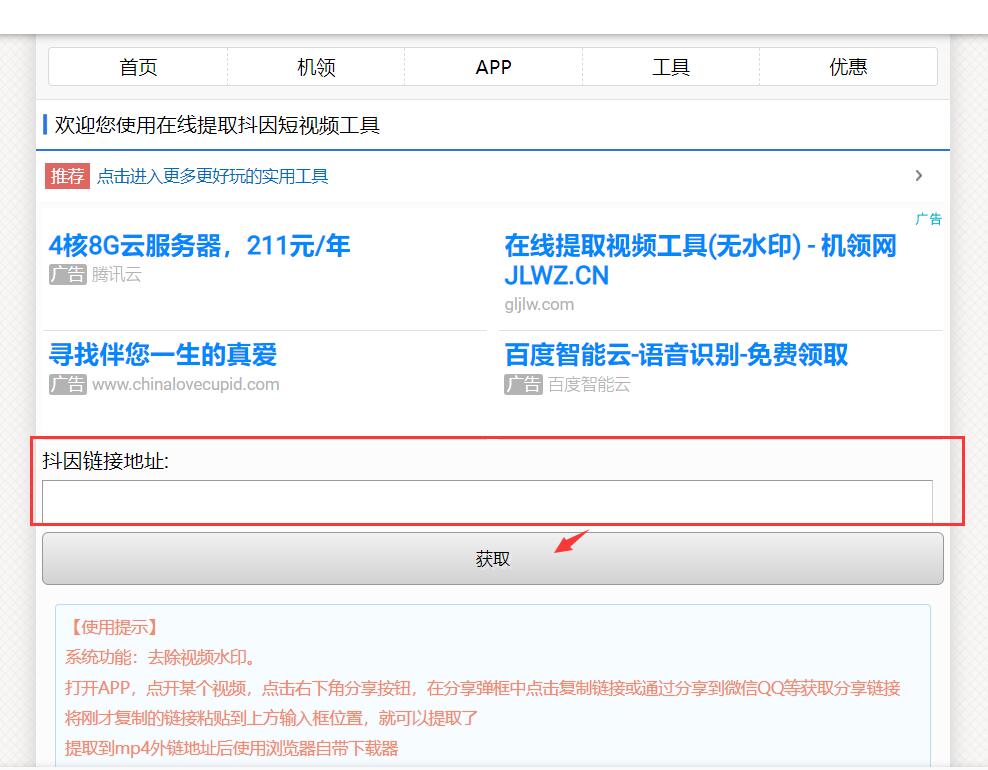Image resolution: width=988 pixels, height=770 pixels.
Task: Focus the 抖因链接地址 input box
Action: click(x=487, y=501)
